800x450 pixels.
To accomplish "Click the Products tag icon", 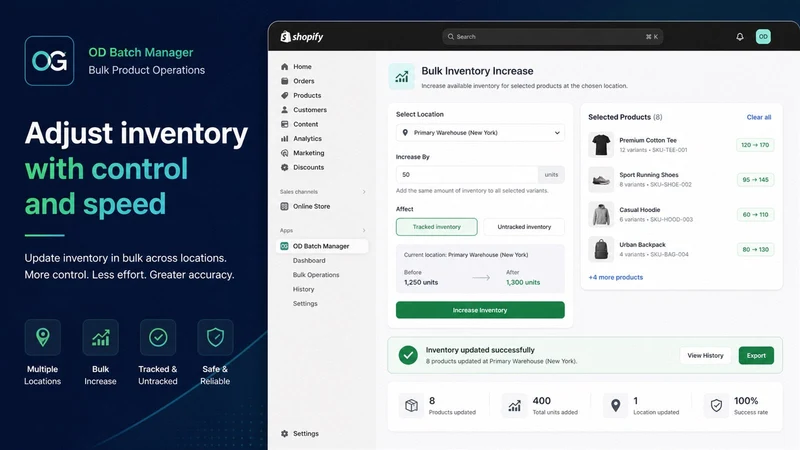I will tap(285, 95).
